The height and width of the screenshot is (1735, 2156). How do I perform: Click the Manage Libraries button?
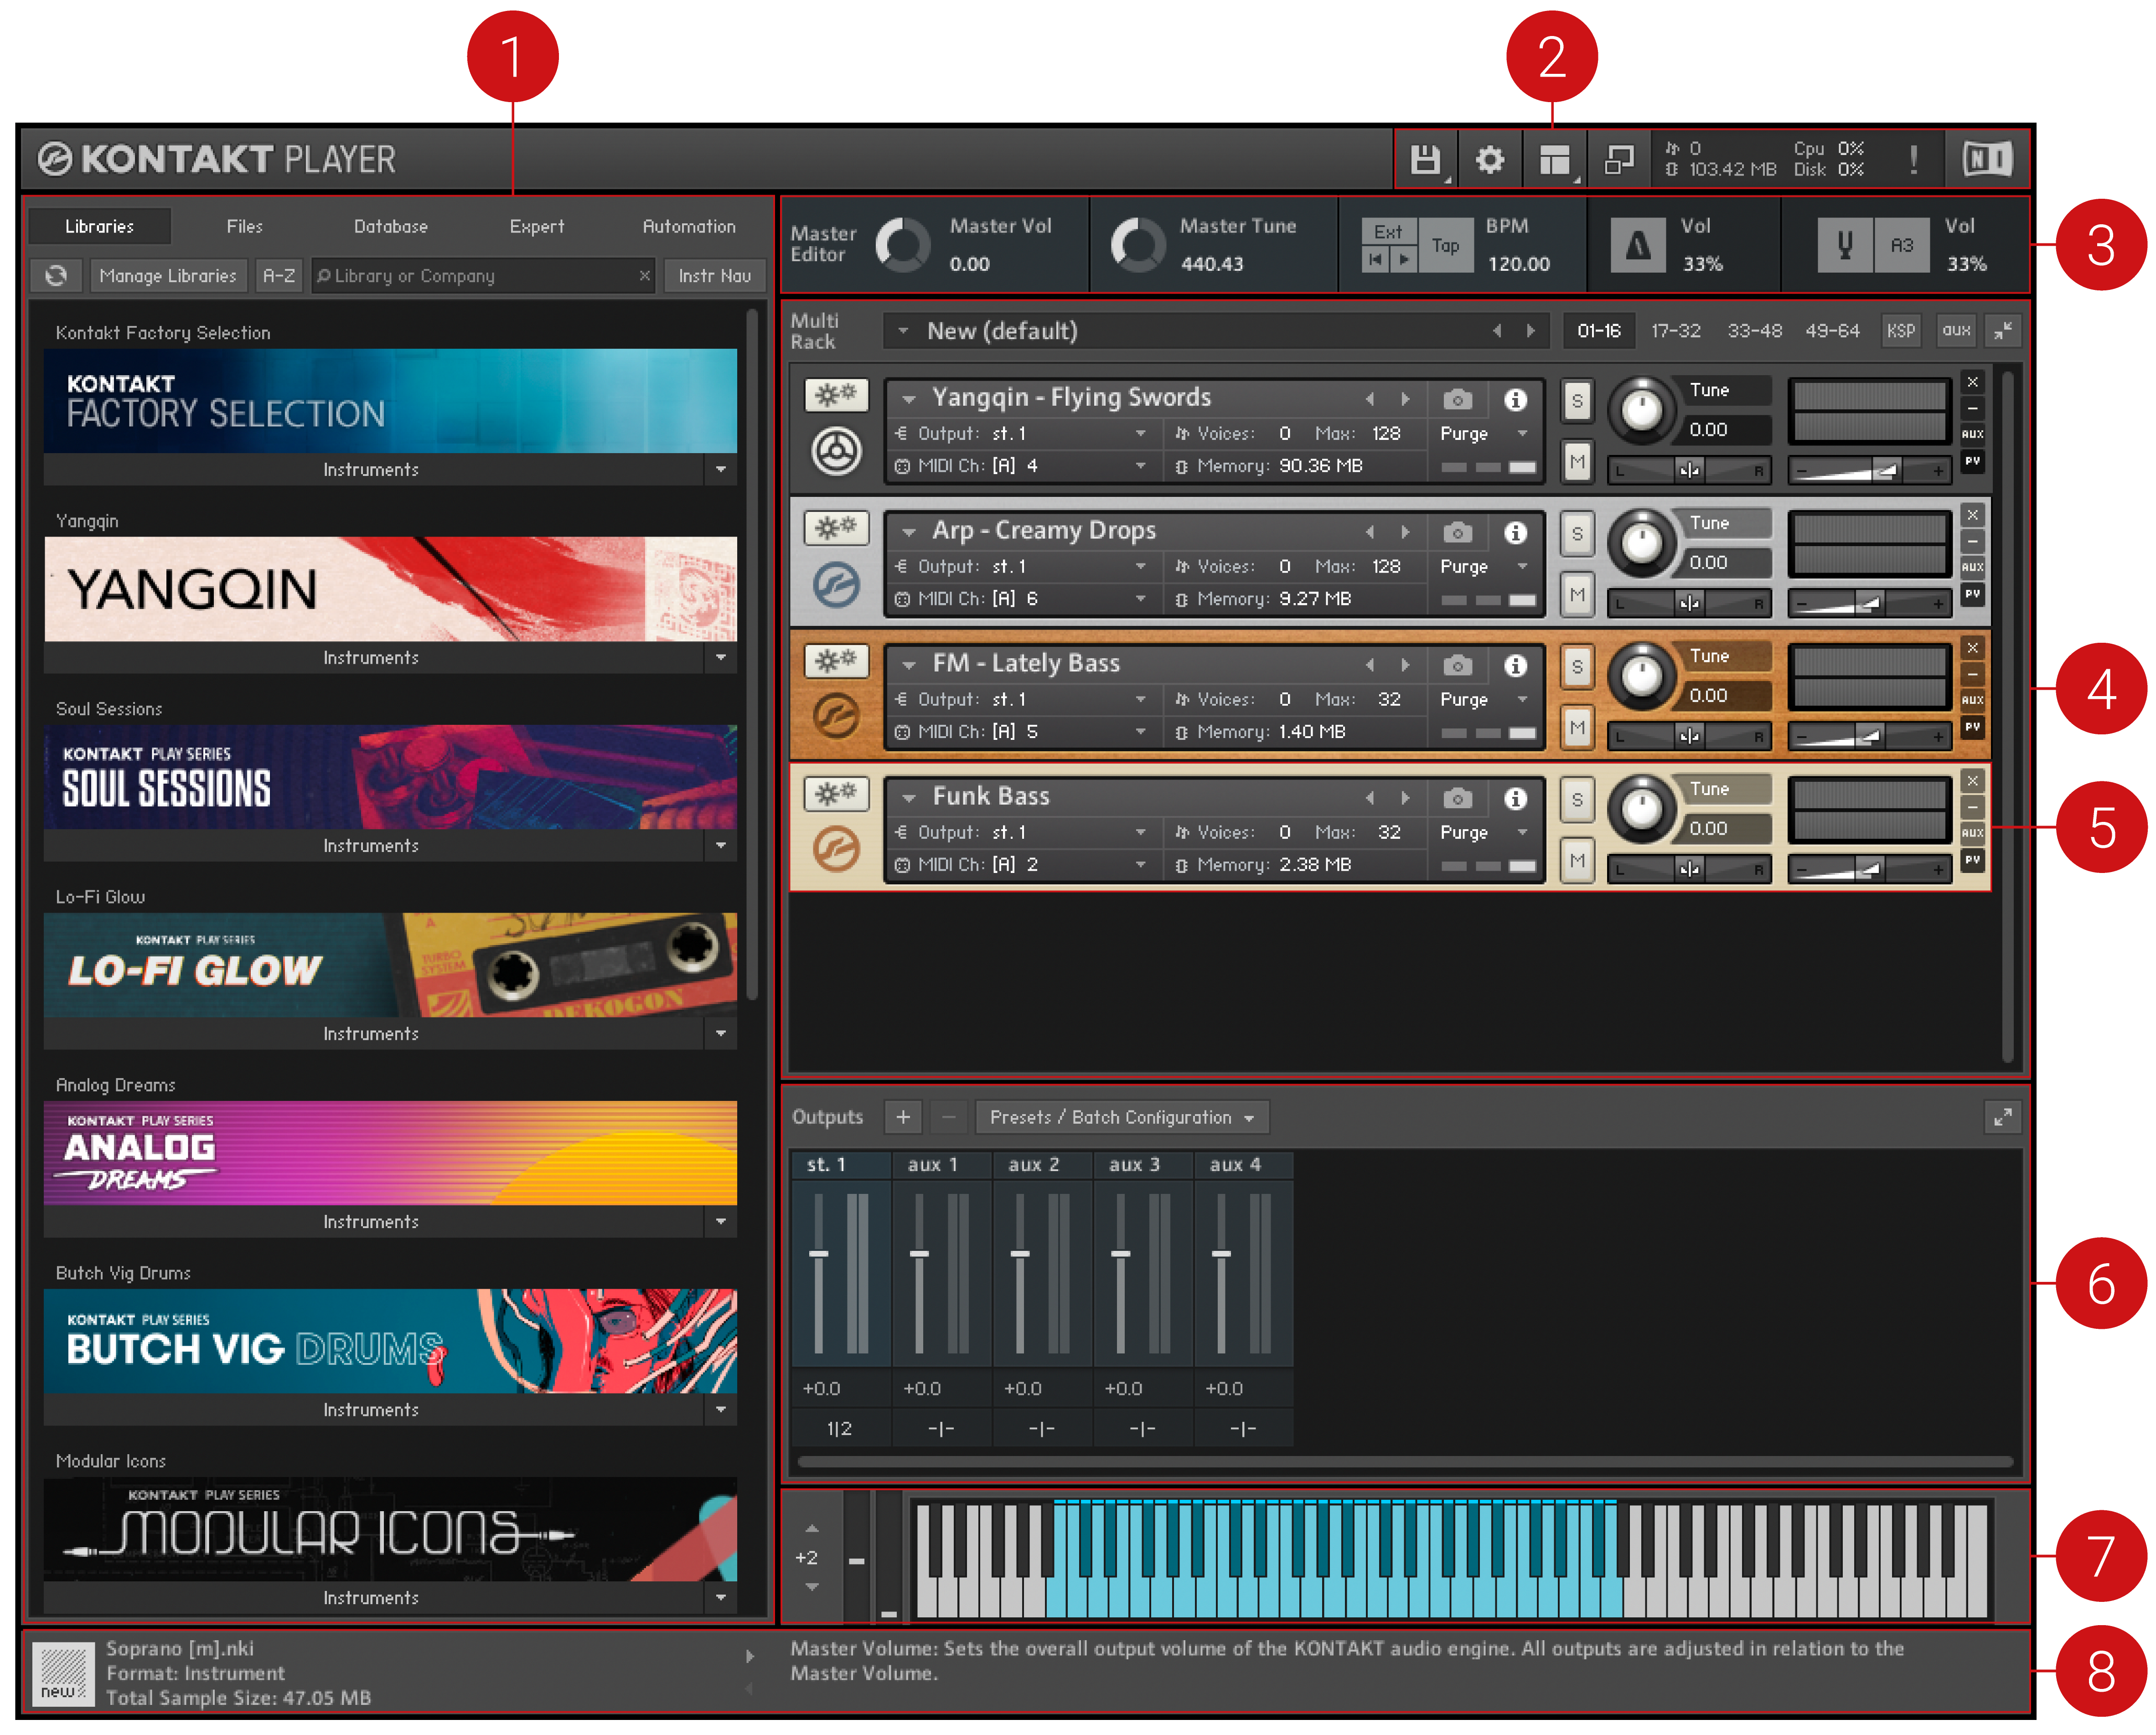tap(168, 276)
